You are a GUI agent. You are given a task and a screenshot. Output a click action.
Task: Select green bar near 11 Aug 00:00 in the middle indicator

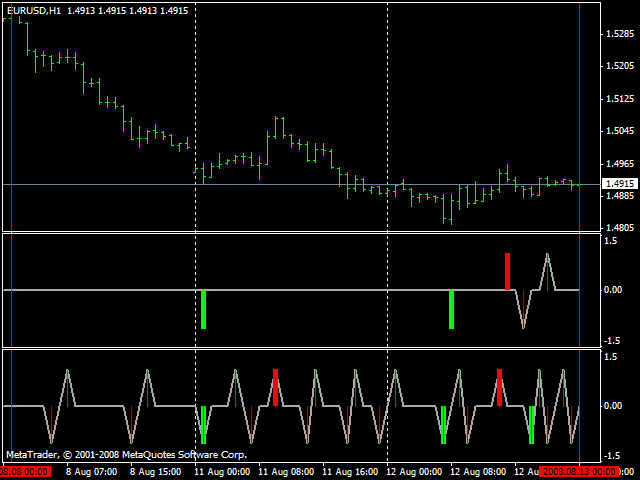click(203, 309)
